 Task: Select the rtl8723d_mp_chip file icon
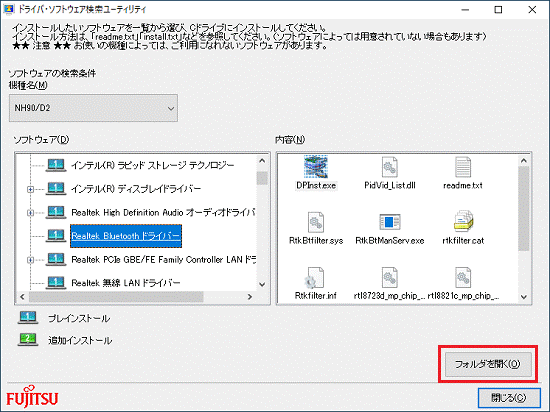pos(389,277)
